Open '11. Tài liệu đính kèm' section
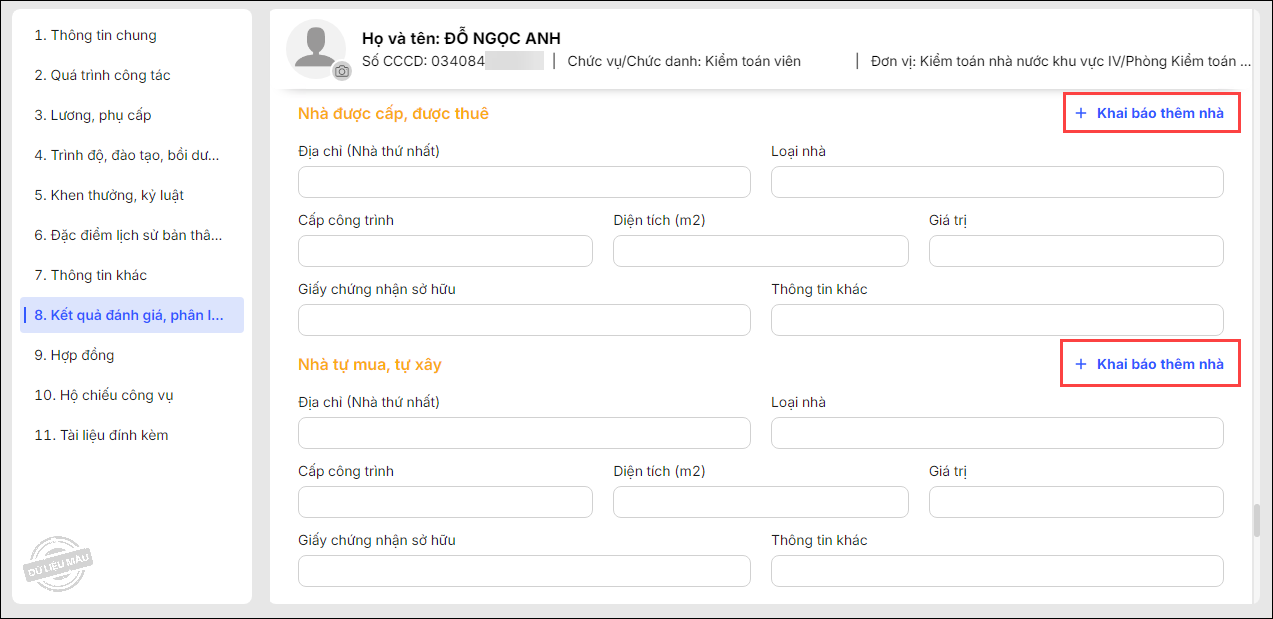This screenshot has height=619, width=1273. [x=102, y=435]
